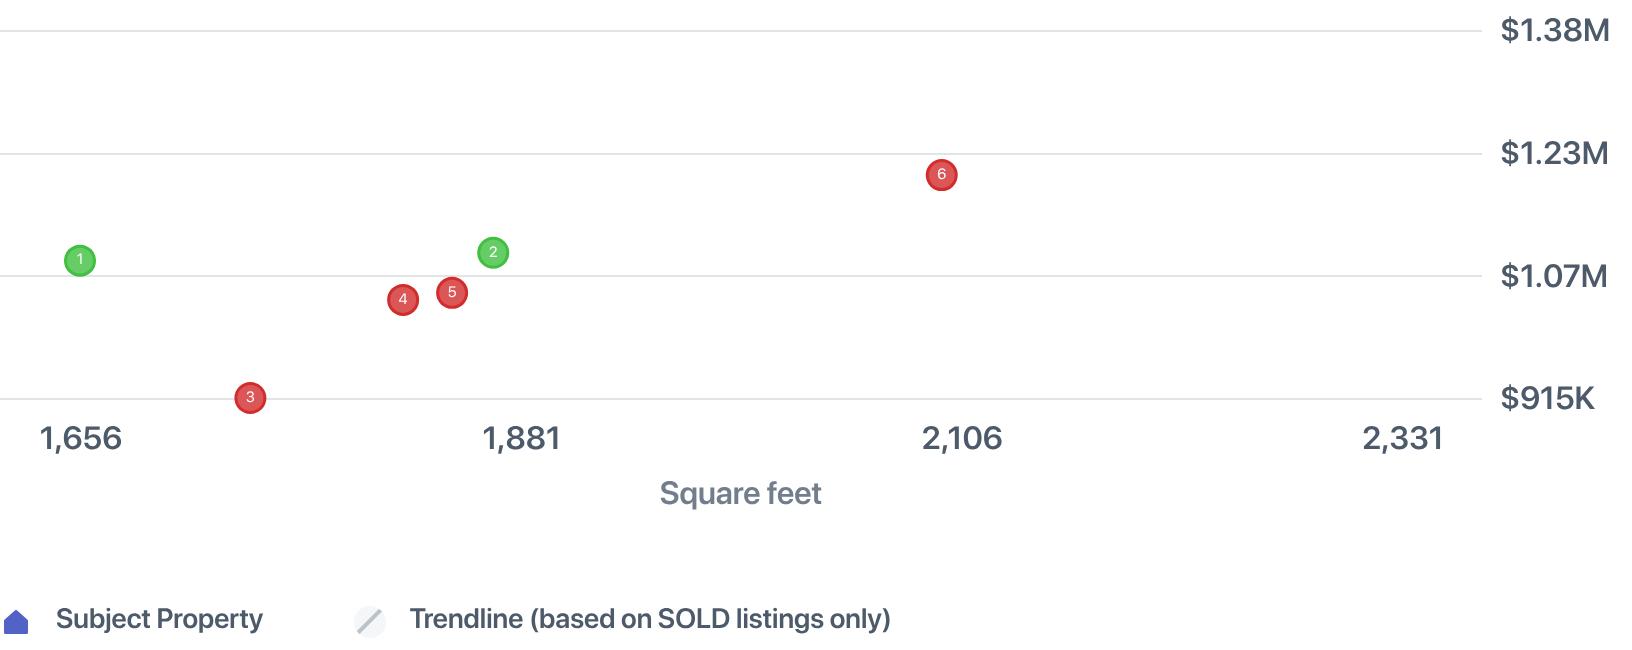Click the Trendline slash icon in legend
Viewport: 1632px width, 650px height.
370,621
